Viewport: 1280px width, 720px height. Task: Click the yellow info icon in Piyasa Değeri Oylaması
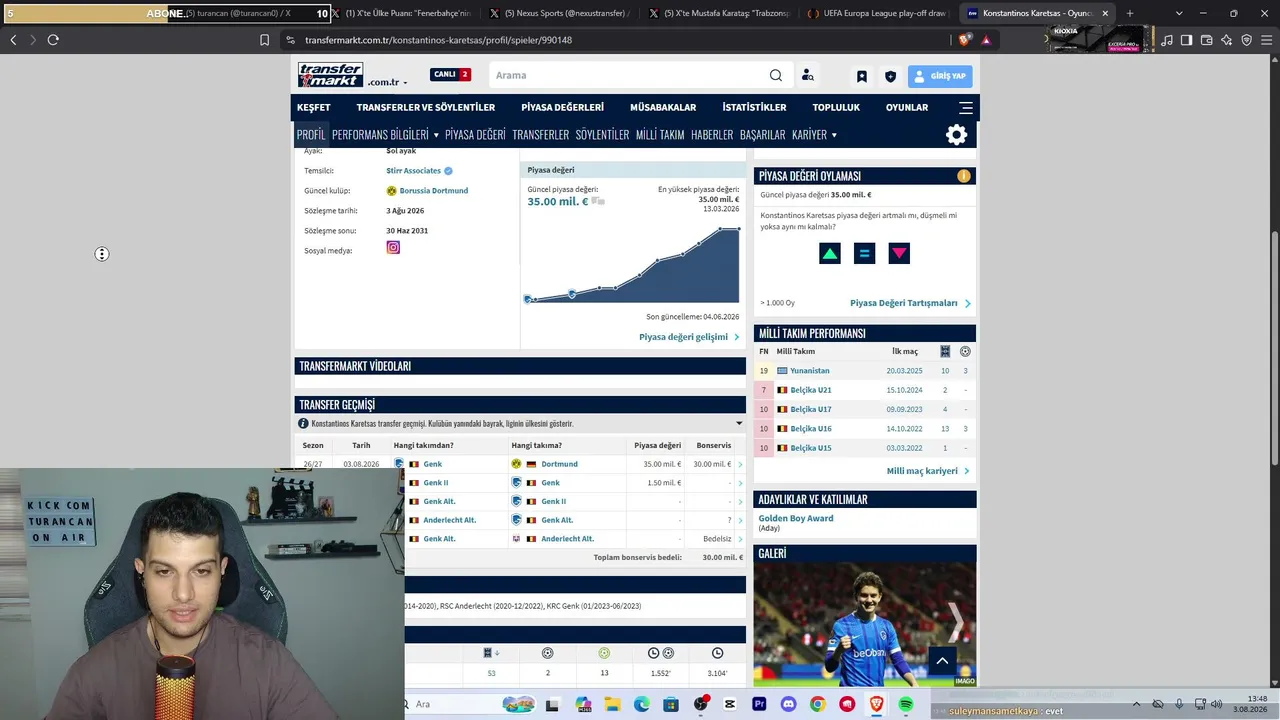pyautogui.click(x=964, y=176)
